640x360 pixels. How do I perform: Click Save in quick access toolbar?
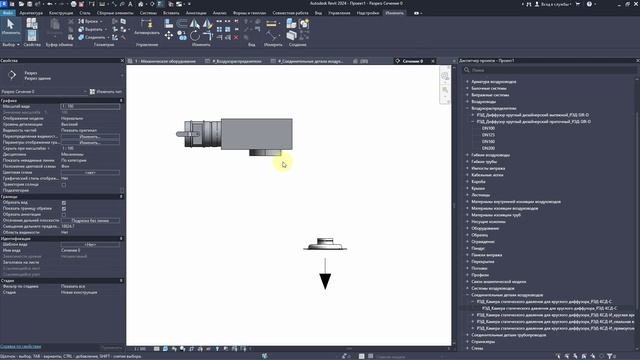[x=29, y=4]
